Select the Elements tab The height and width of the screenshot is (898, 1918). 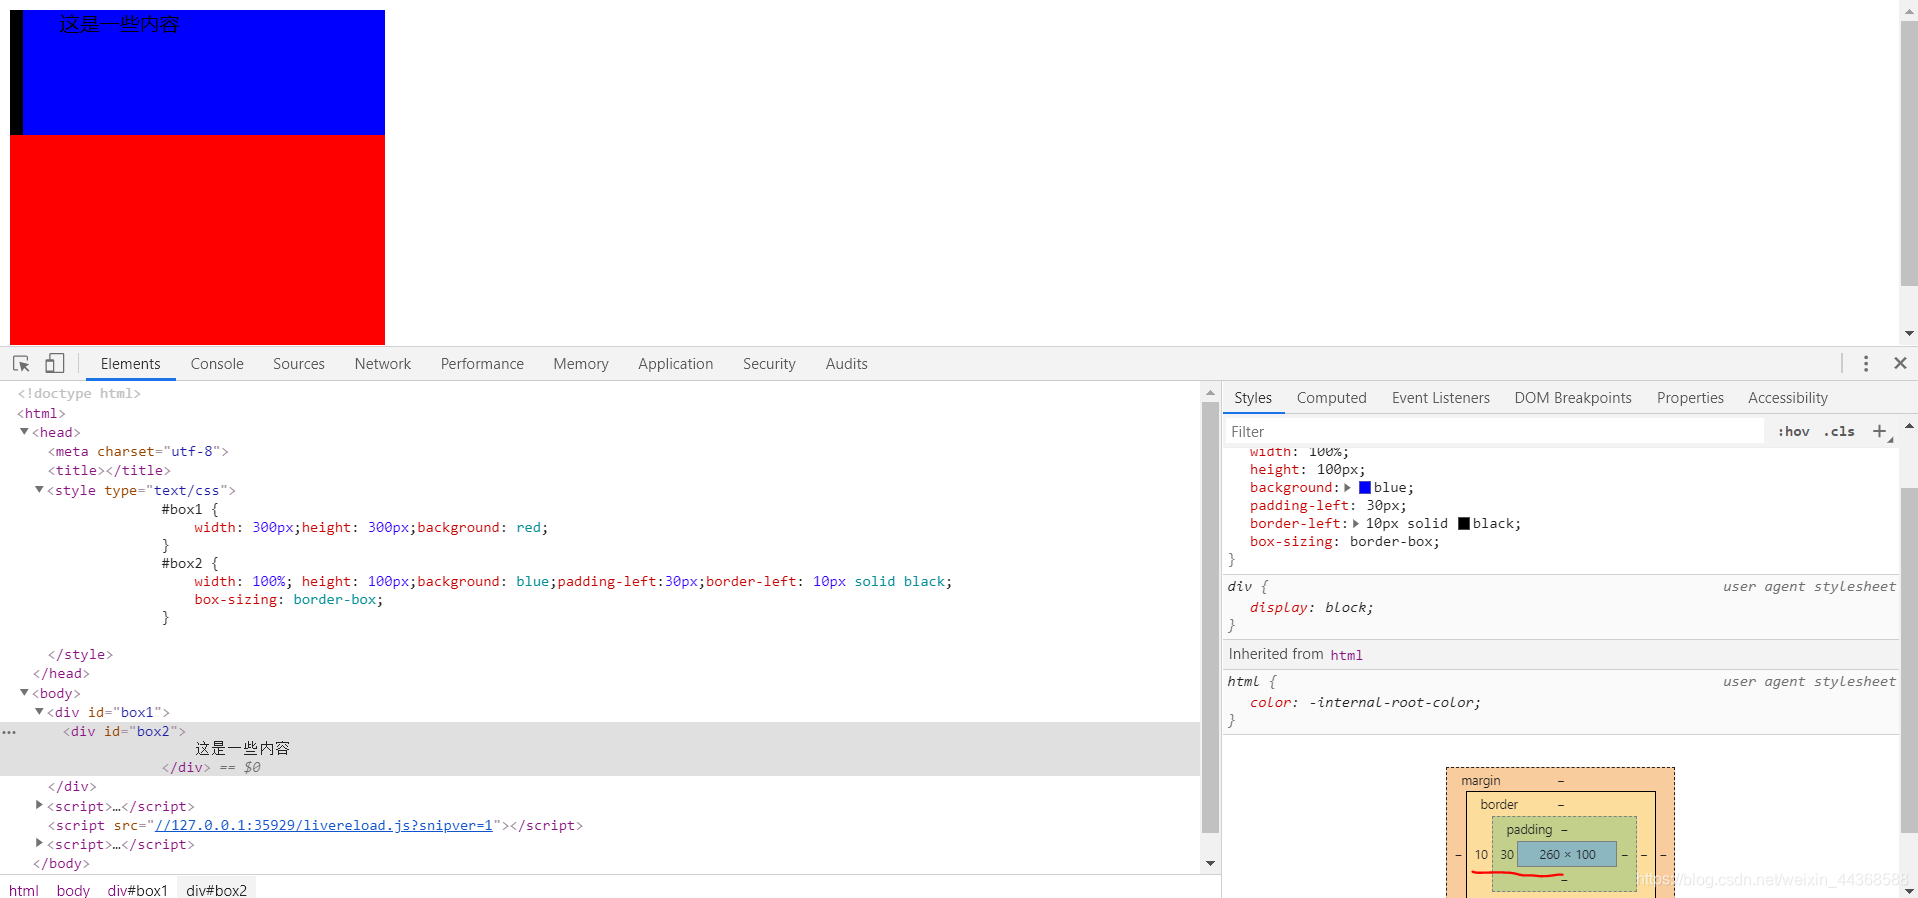click(131, 364)
